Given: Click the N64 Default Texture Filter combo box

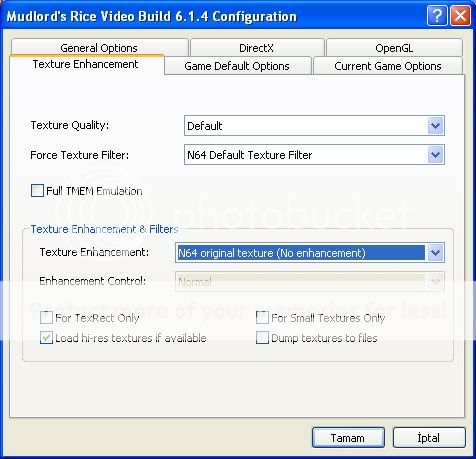Looking at the screenshot, I should click(x=314, y=155).
